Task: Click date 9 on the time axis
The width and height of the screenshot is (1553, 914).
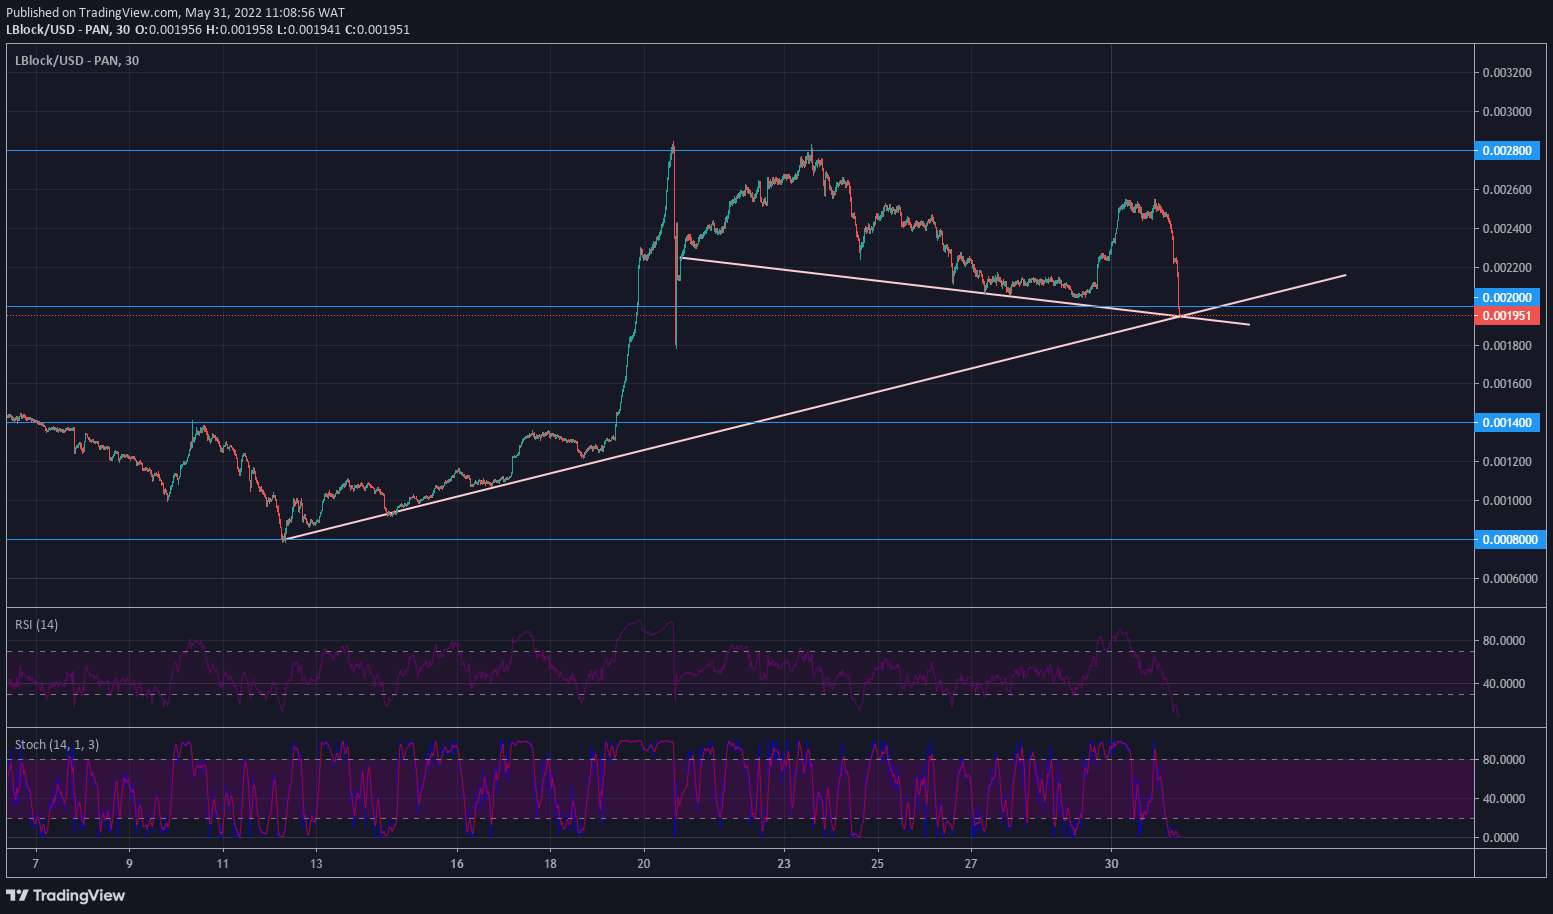Action: [129, 864]
